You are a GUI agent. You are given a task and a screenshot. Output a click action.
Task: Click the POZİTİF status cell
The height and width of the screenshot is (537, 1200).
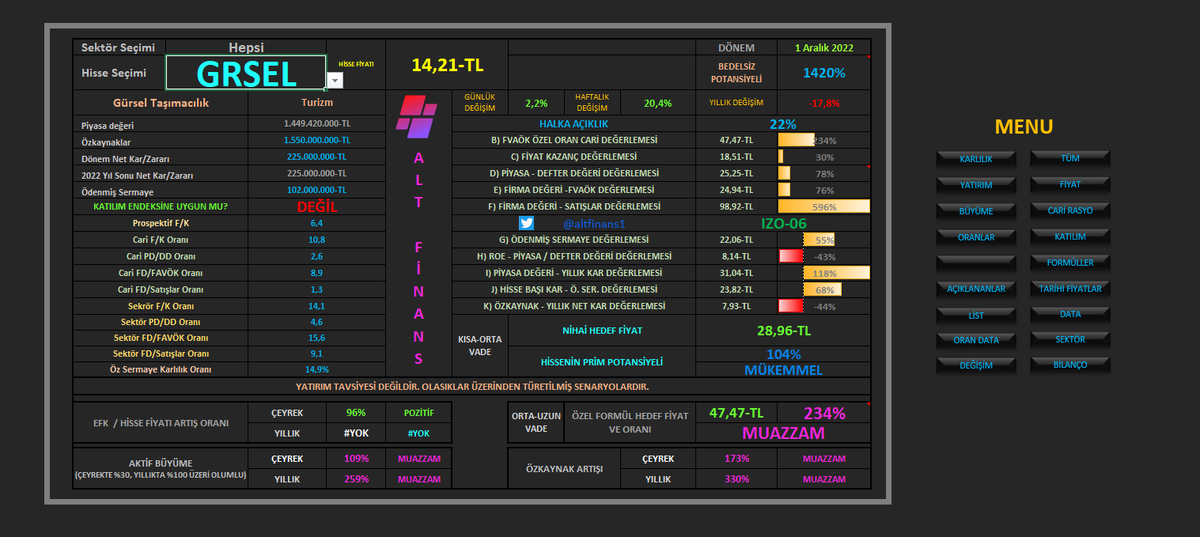419,413
